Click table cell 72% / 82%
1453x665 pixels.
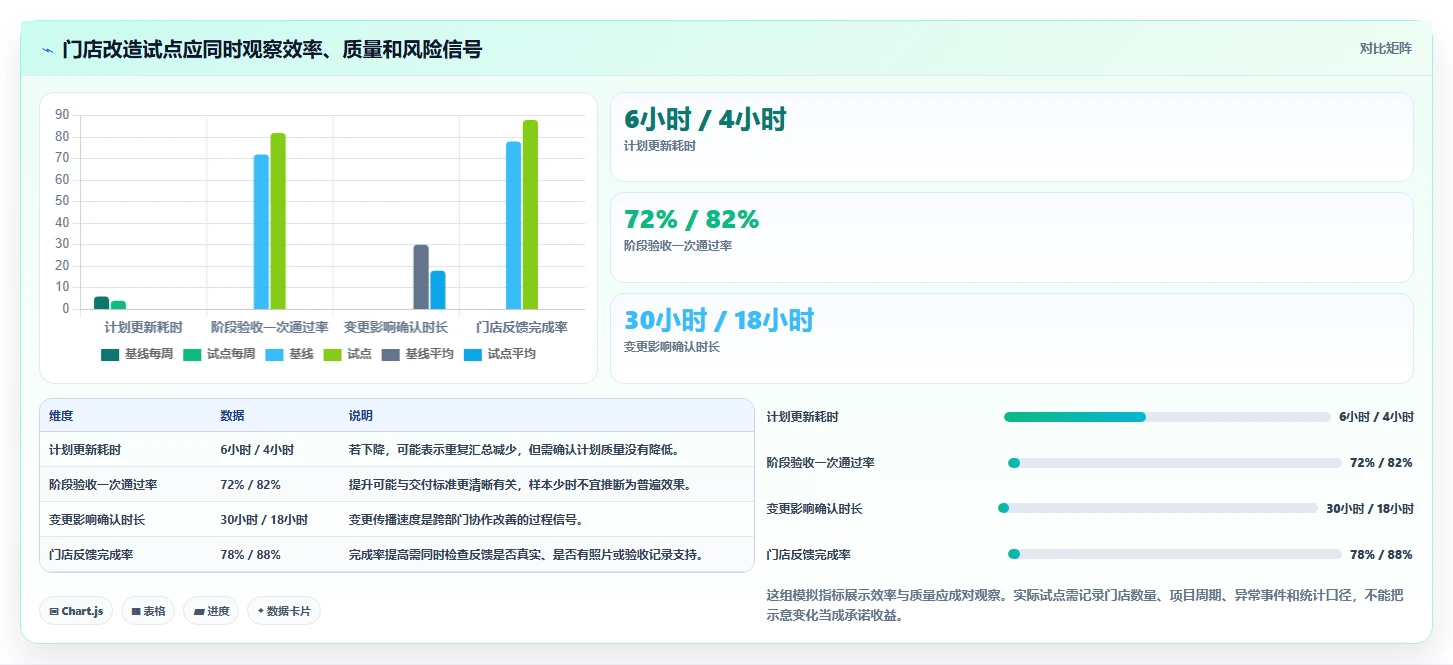(x=251, y=485)
